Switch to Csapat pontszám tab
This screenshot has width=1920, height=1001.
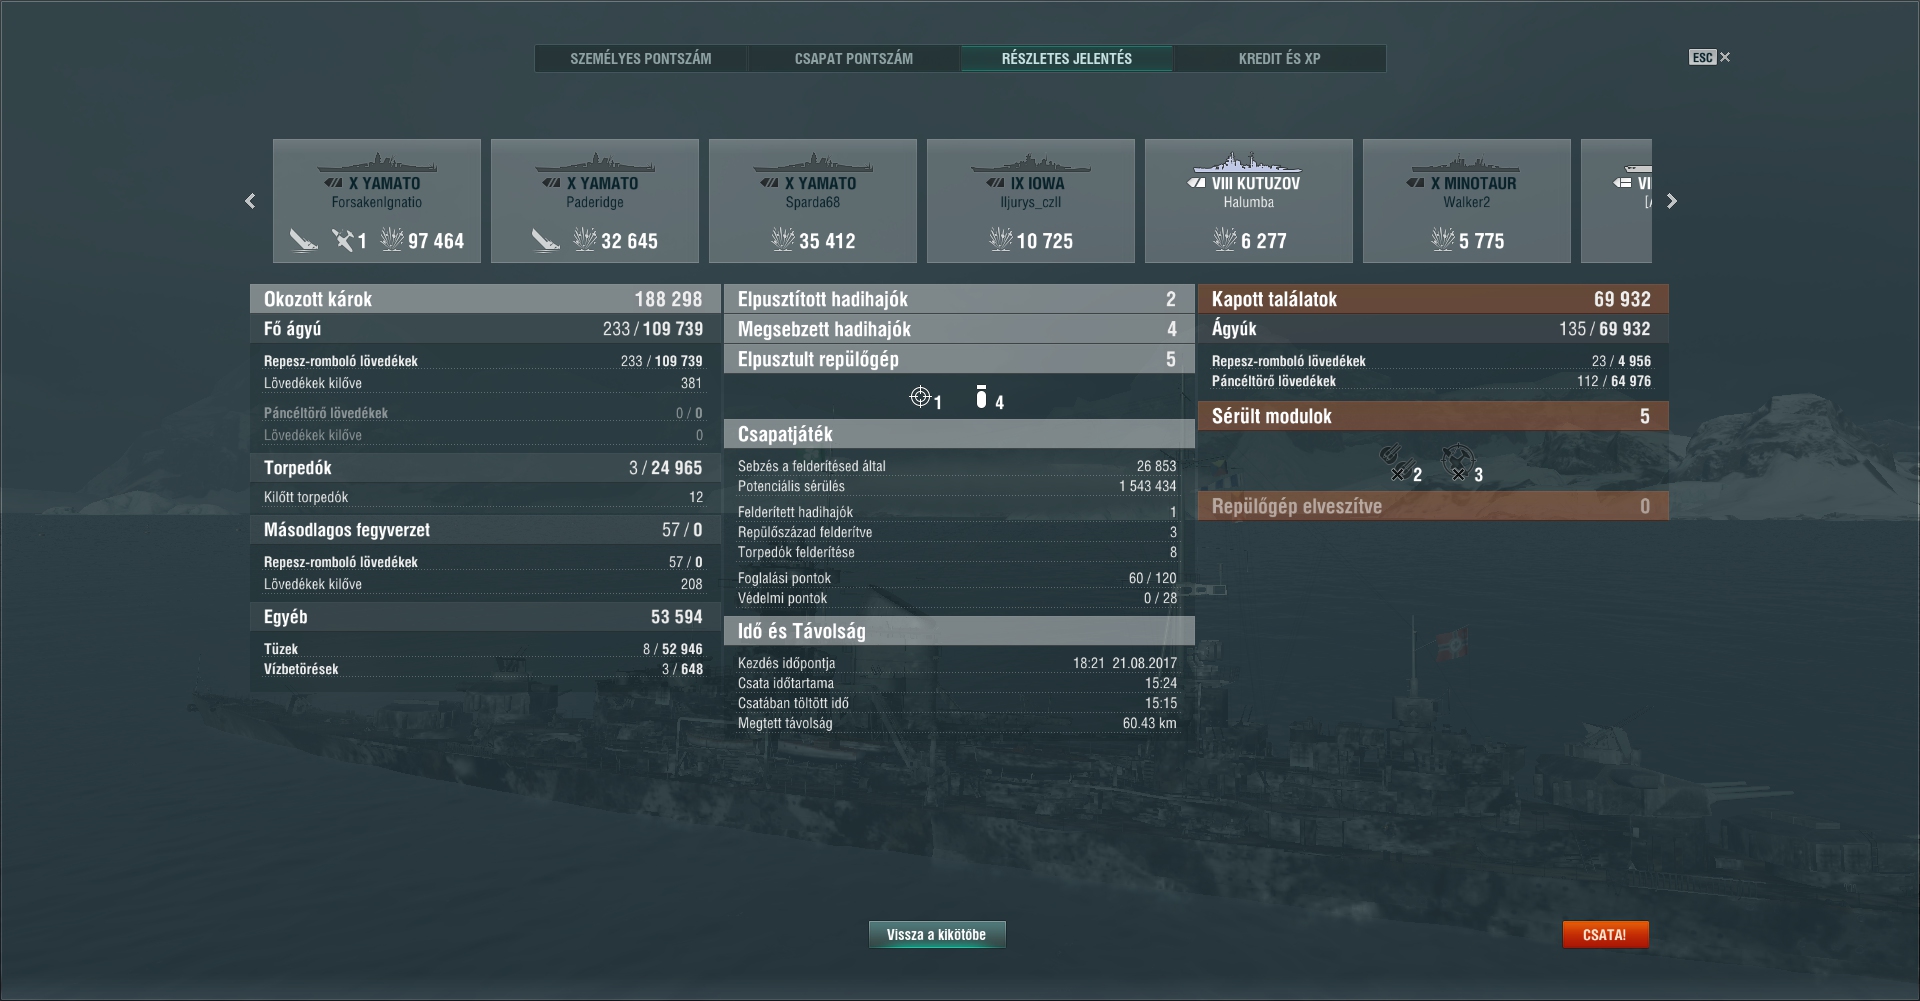point(854,59)
